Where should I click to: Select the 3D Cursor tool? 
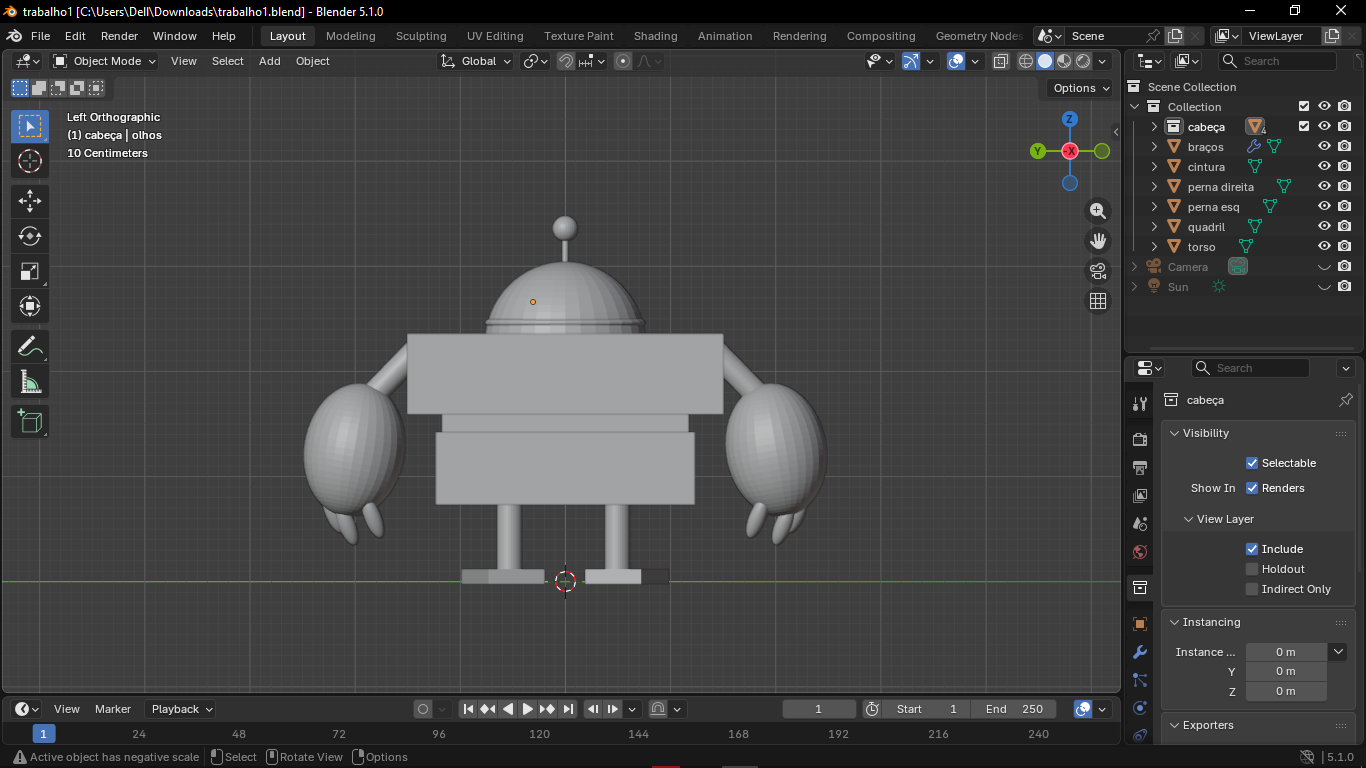click(x=30, y=161)
